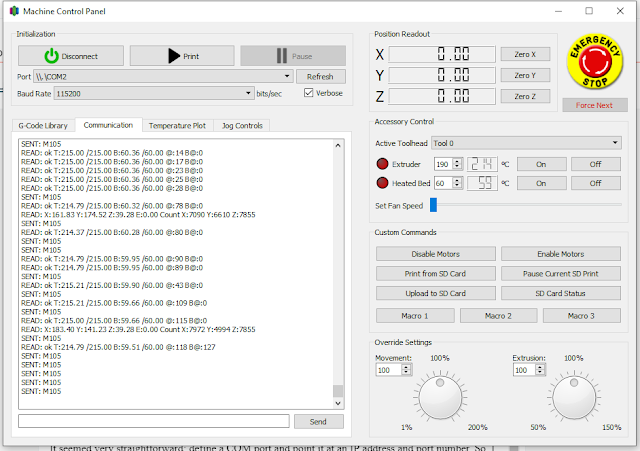The height and width of the screenshot is (451, 640).
Task: Click the Heated Bed temperature field showing 60
Action: 444,183
